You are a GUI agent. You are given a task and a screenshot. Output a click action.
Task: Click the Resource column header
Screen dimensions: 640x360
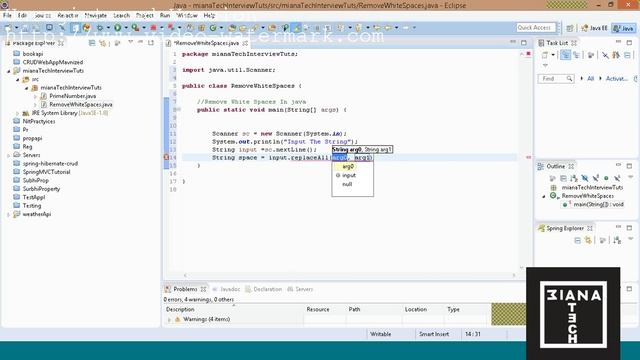tap(318, 309)
